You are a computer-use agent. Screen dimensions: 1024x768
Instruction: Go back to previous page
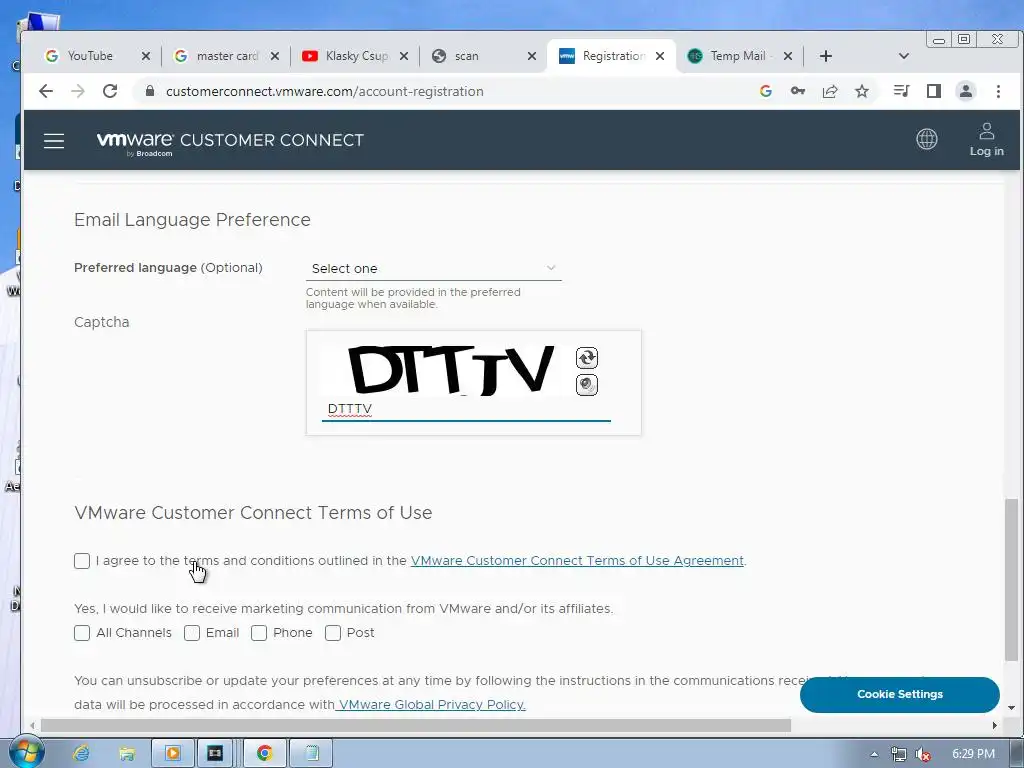pos(46,91)
